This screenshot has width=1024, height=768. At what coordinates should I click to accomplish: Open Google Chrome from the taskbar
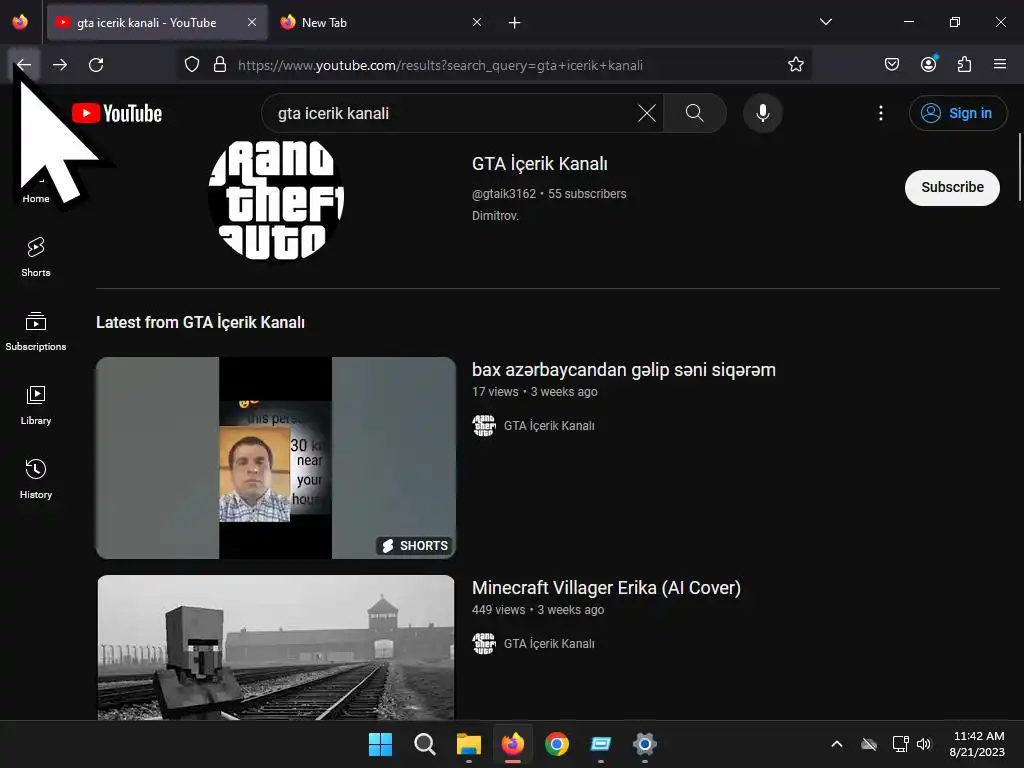pos(556,744)
